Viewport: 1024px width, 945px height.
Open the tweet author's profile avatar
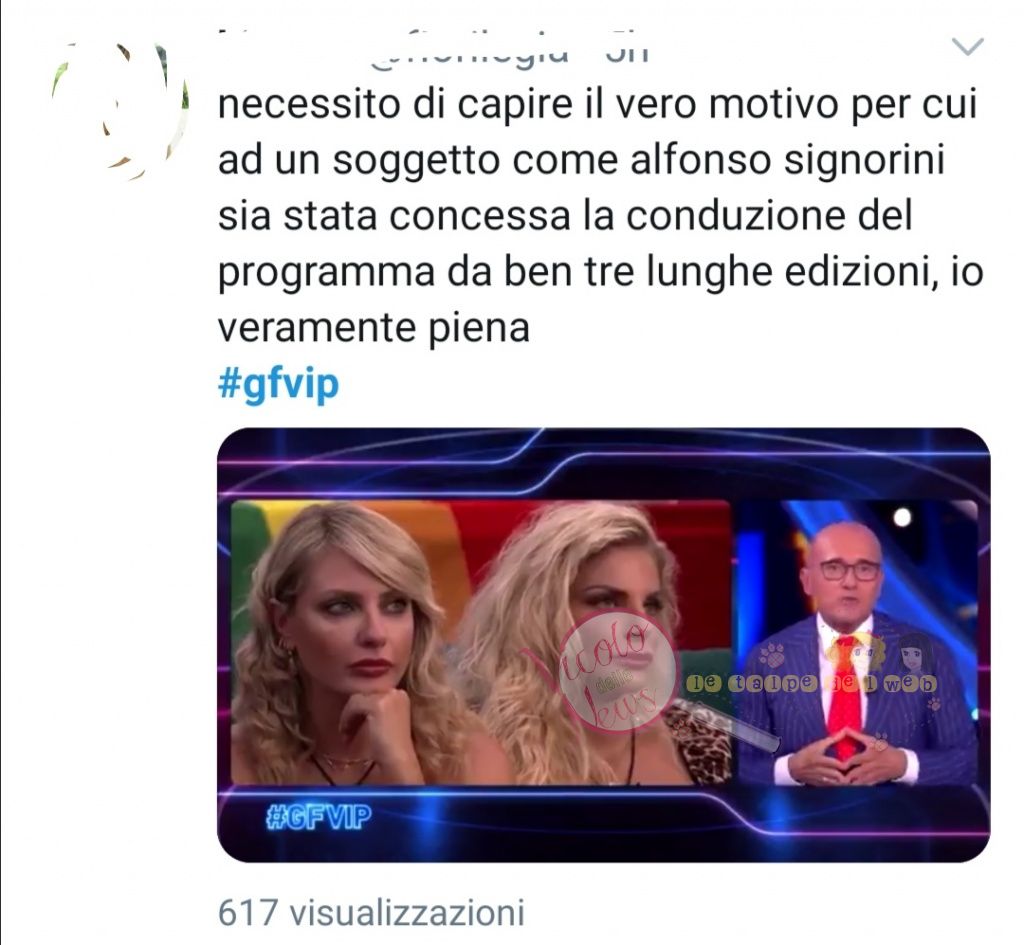121,110
